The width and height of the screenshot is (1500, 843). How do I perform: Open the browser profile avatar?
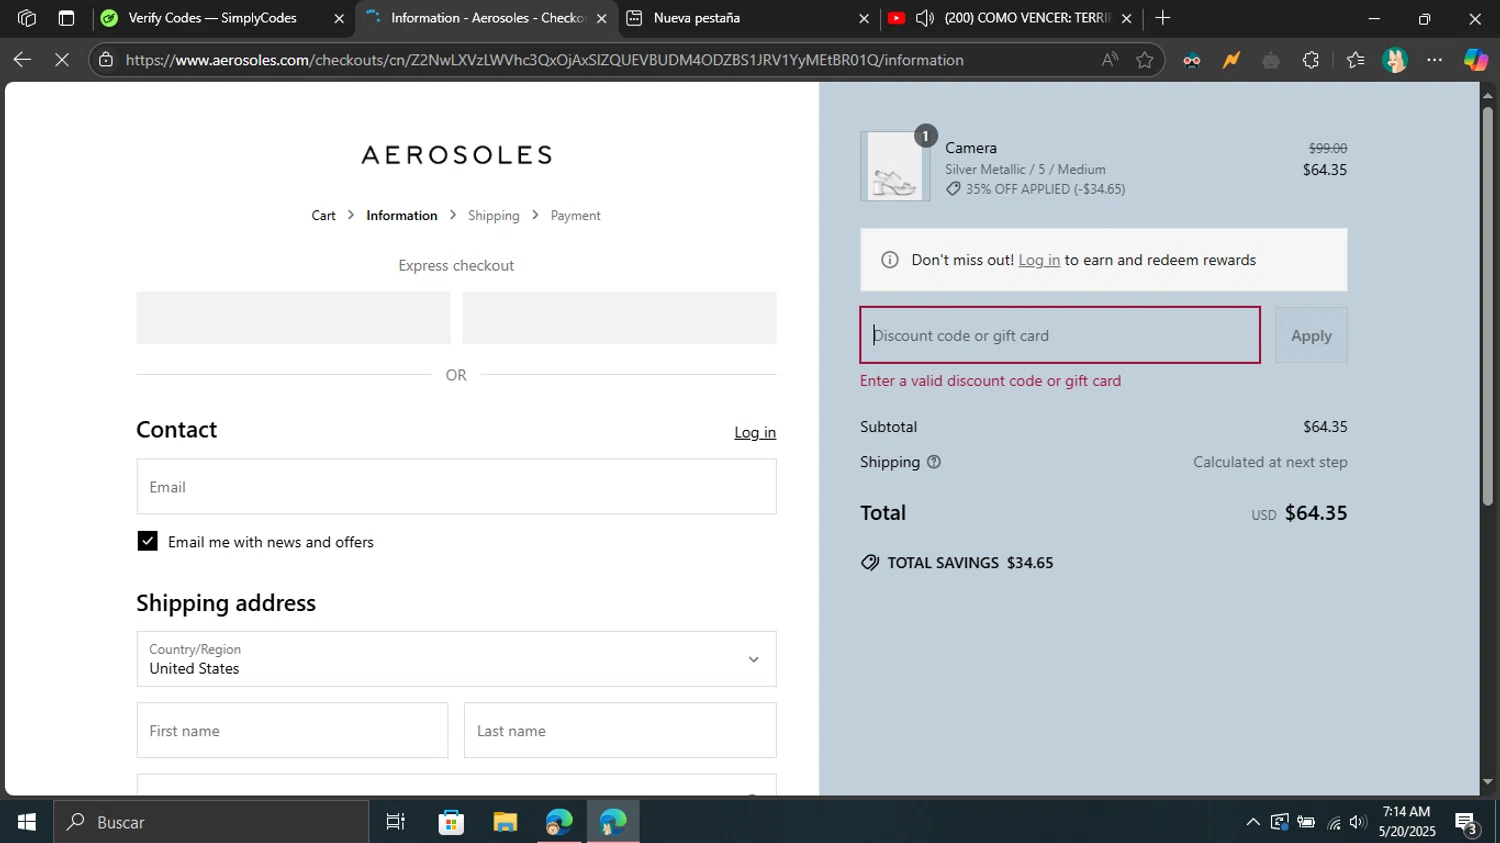click(1395, 60)
